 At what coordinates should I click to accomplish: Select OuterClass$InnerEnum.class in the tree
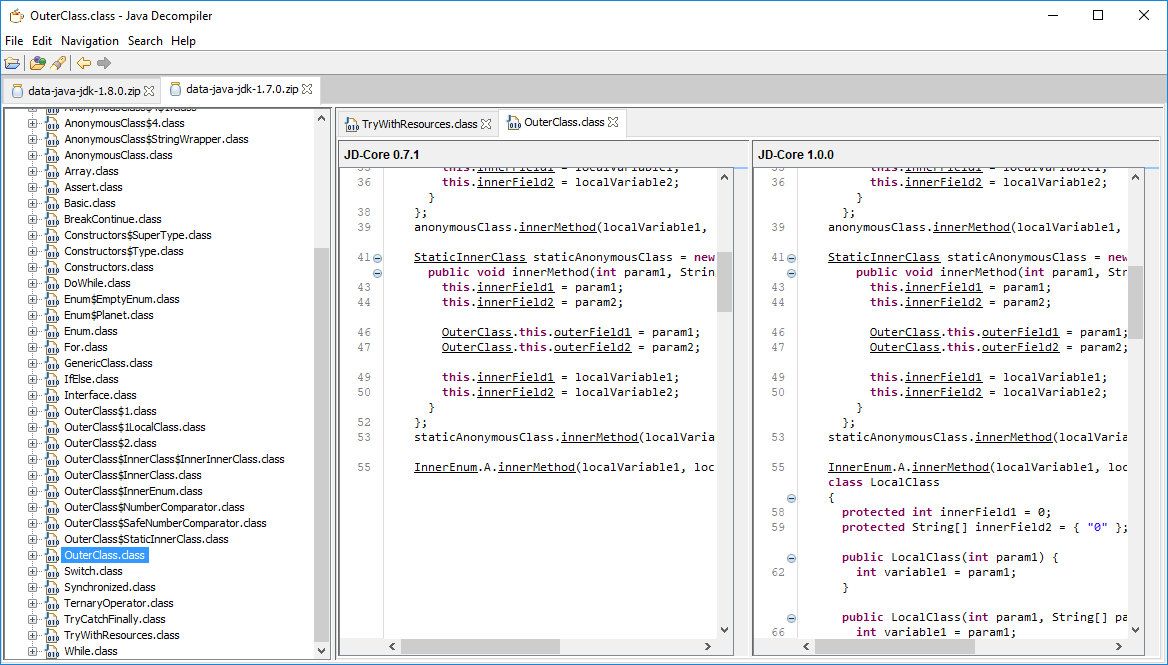pos(133,491)
